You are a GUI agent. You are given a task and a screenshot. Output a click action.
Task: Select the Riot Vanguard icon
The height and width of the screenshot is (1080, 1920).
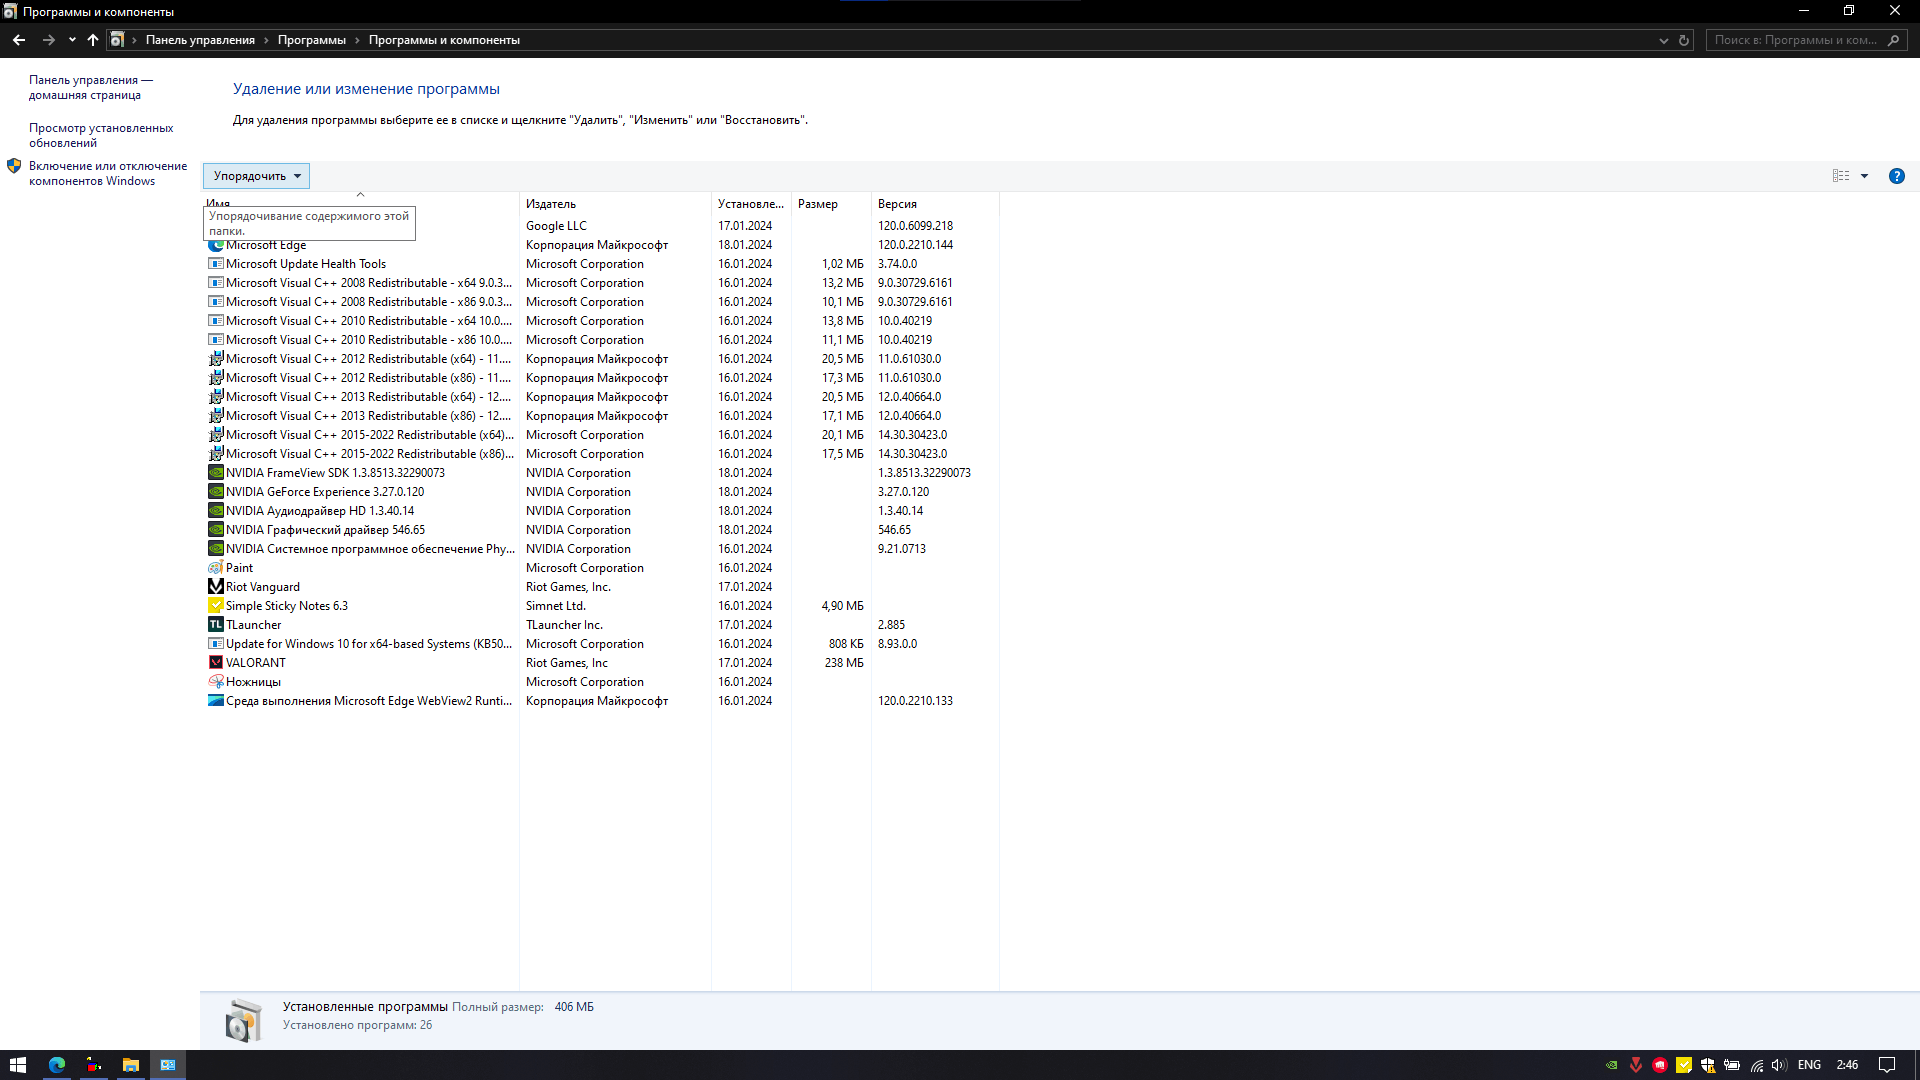point(215,587)
